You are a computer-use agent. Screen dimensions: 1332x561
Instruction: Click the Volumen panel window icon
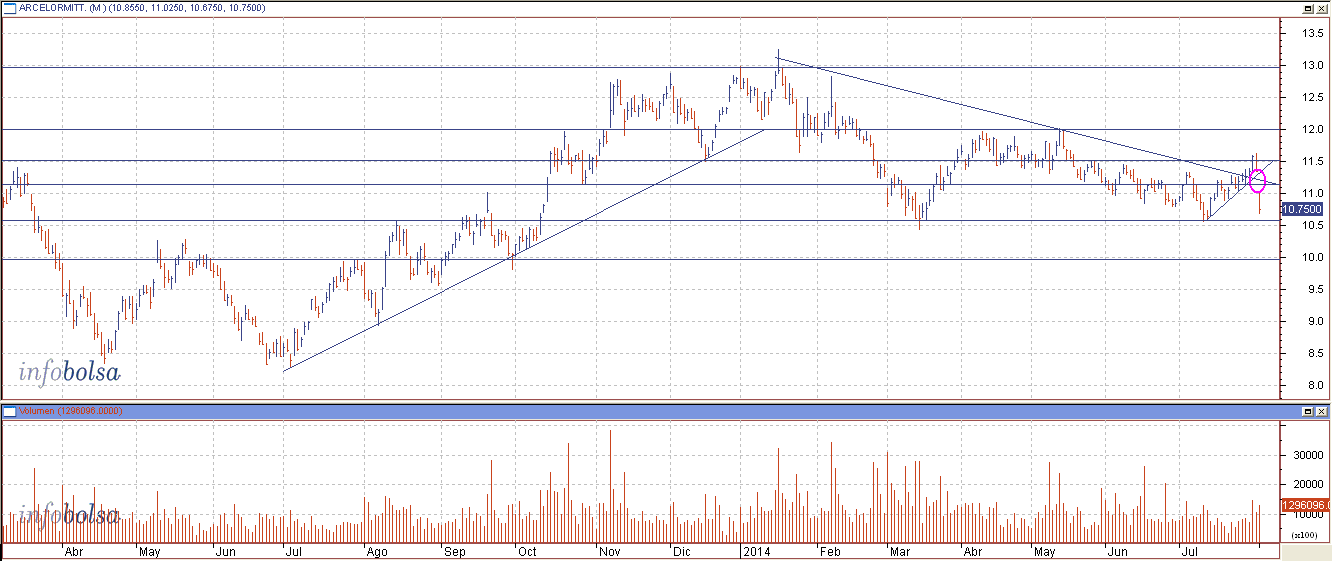pyautogui.click(x=9, y=411)
